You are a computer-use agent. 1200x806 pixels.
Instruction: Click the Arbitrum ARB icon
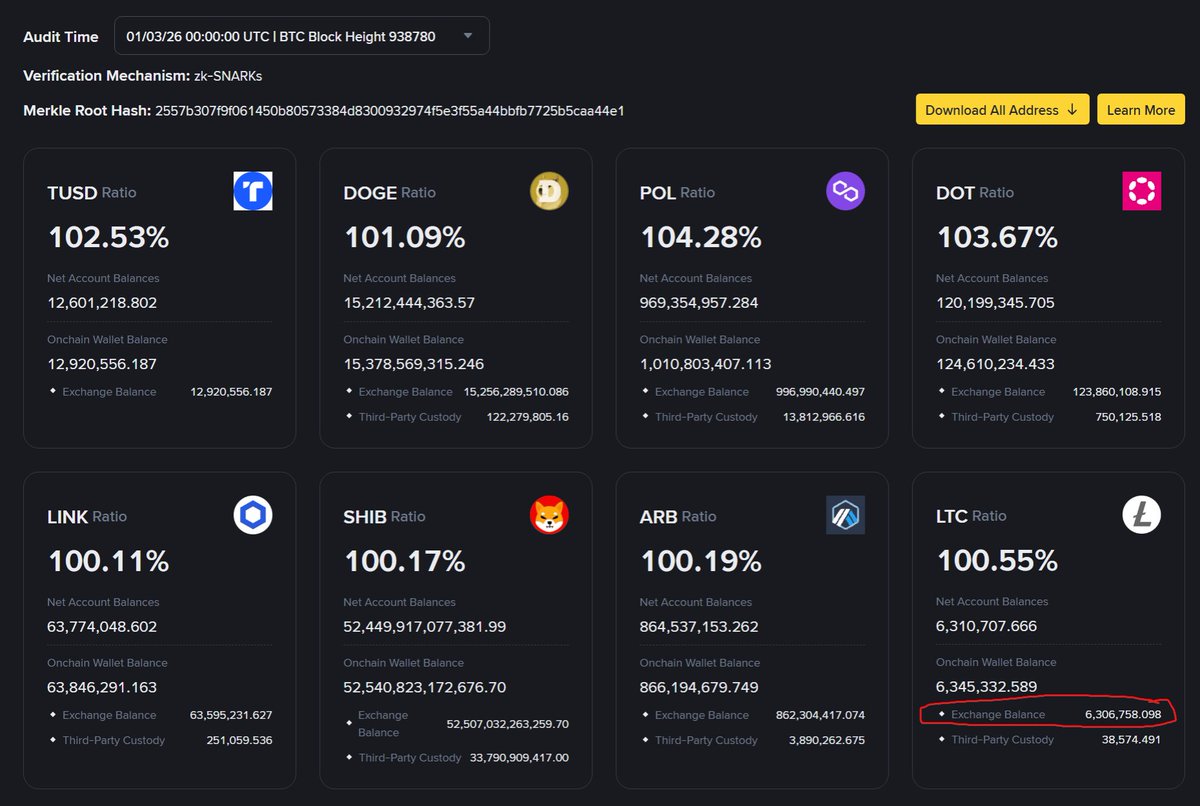pyautogui.click(x=845, y=515)
